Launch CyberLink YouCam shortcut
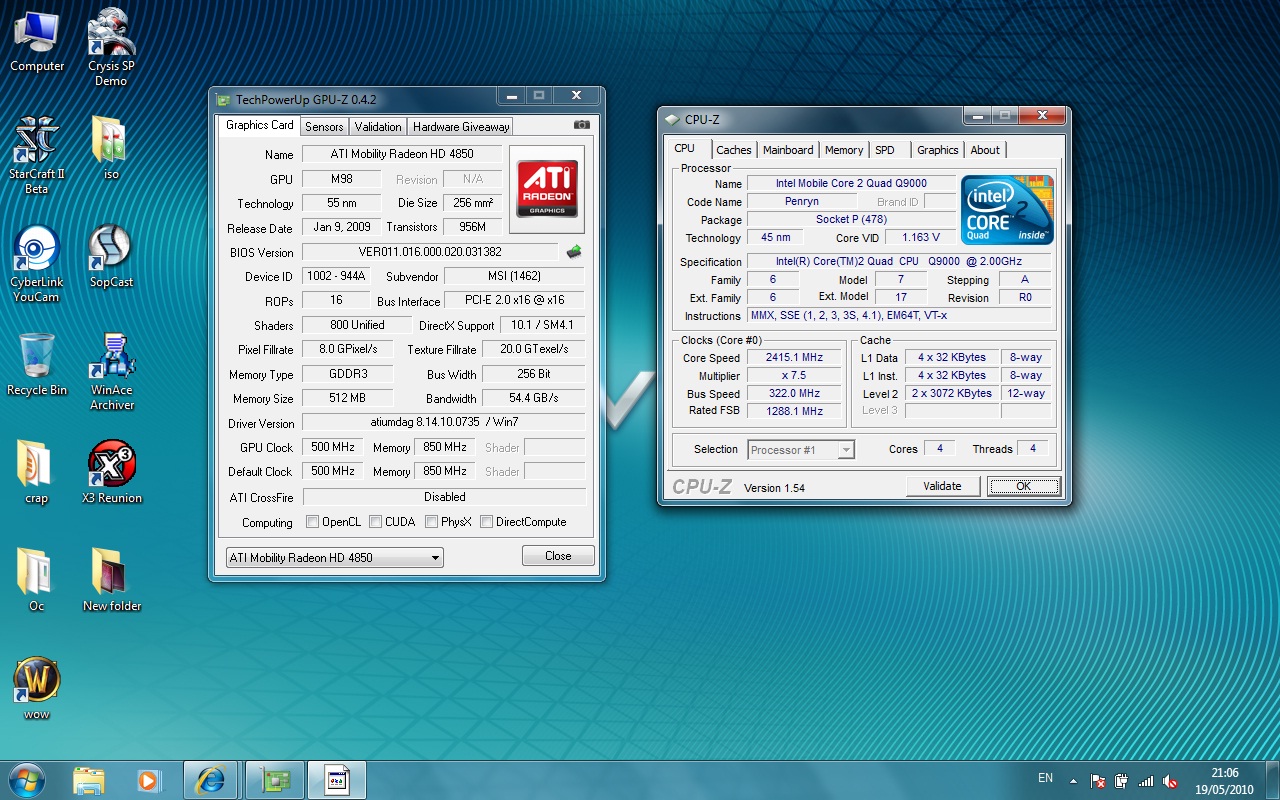 (37, 263)
